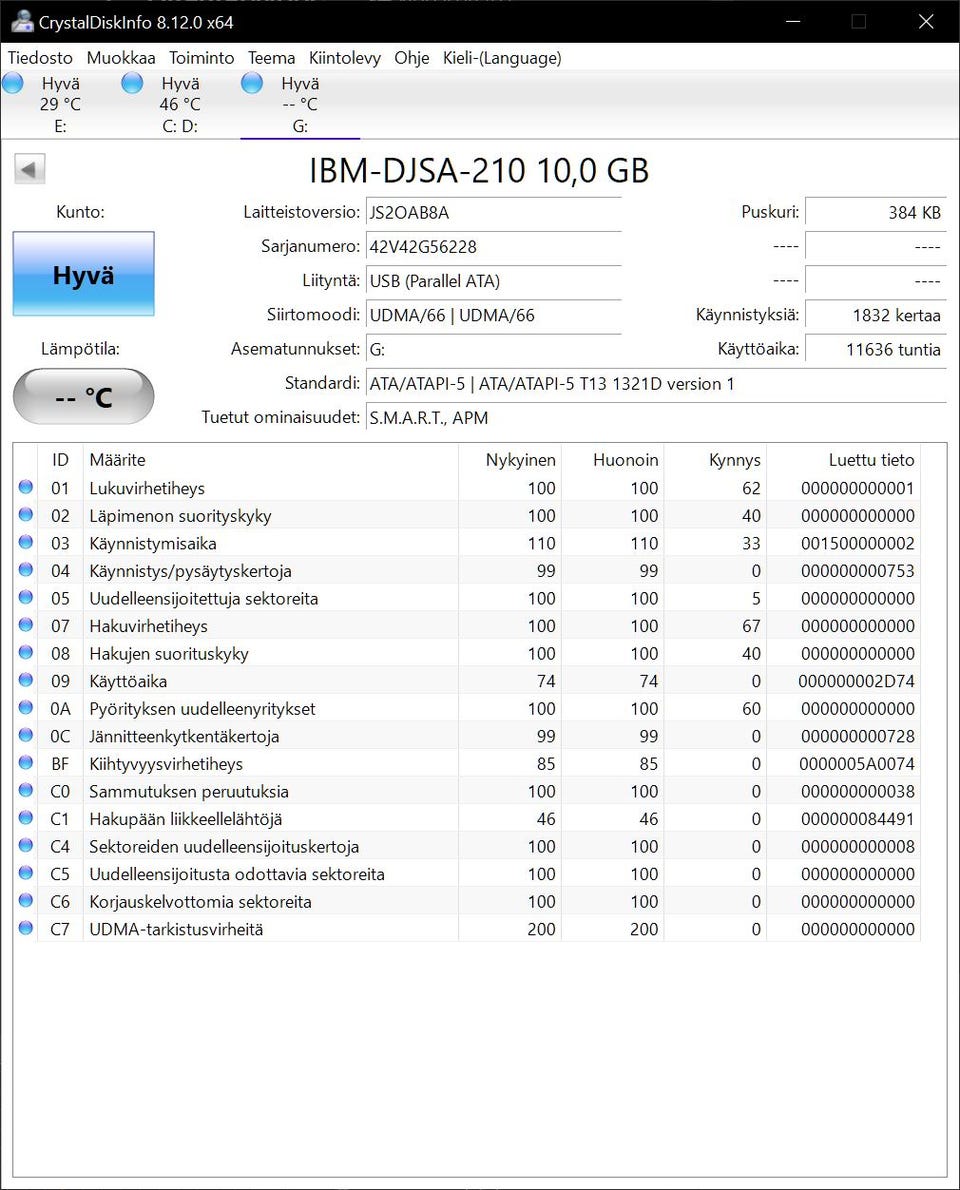Open the Kieli-(Language) menu
This screenshot has height=1190, width=960.
pos(502,58)
